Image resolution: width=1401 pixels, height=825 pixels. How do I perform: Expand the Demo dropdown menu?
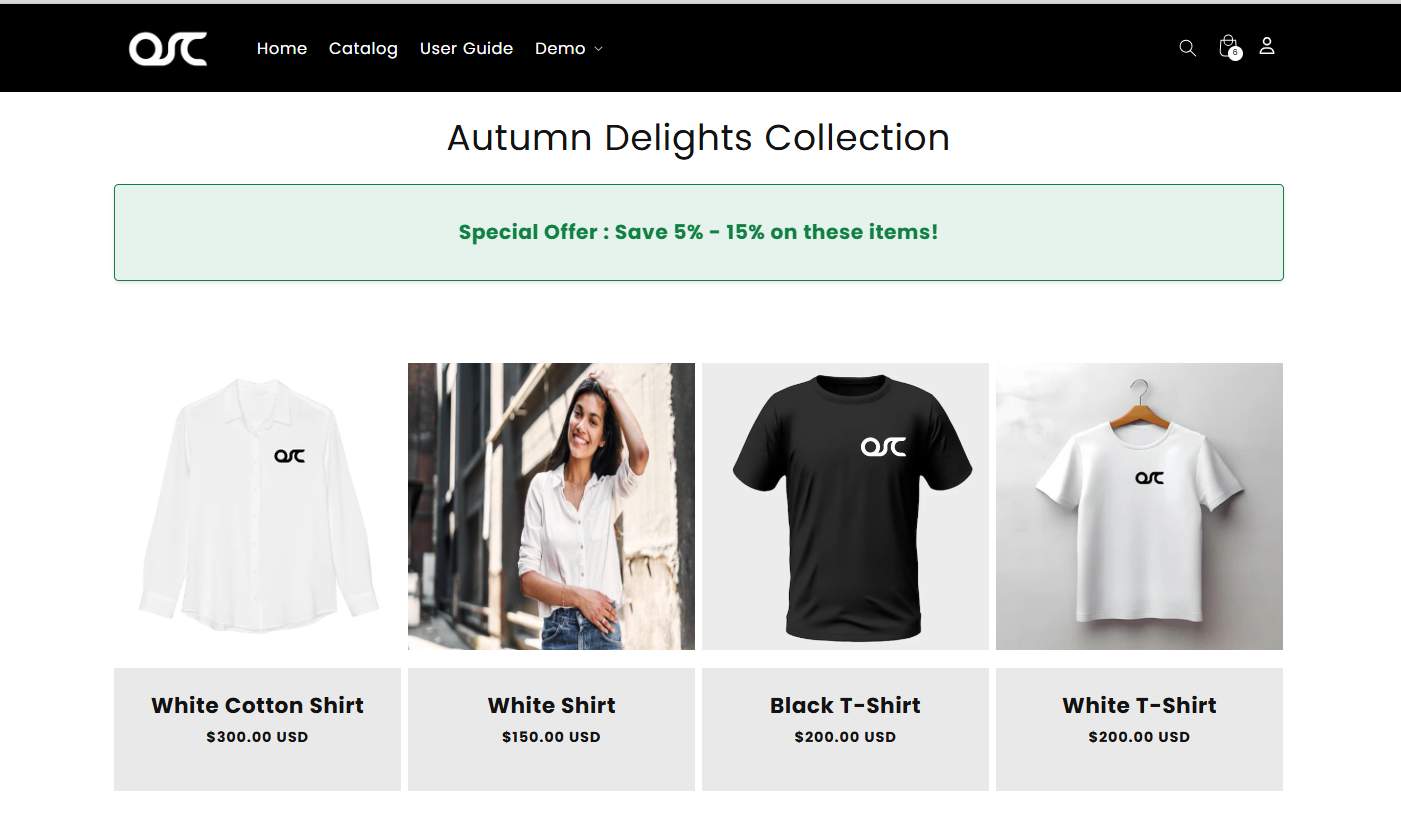pyautogui.click(x=568, y=48)
